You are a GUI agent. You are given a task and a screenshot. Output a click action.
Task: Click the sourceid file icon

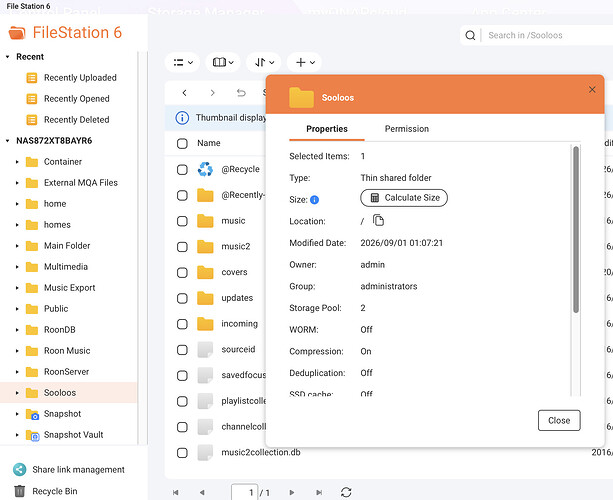[205, 349]
